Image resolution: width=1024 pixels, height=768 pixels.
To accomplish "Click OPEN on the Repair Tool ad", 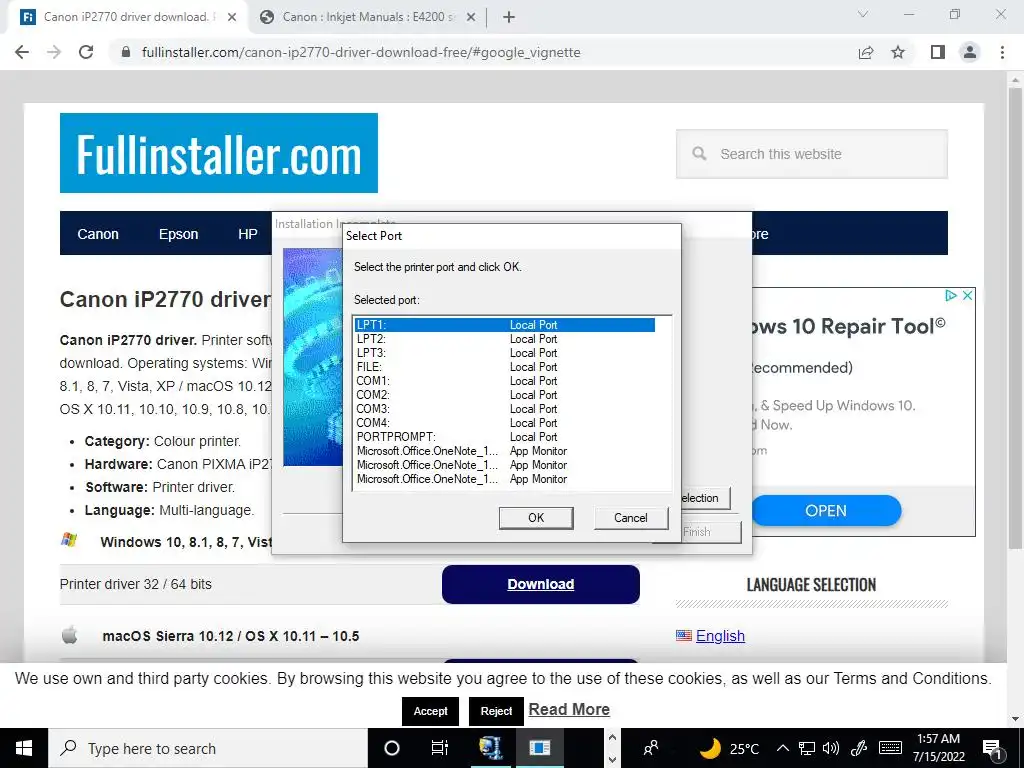I will click(x=826, y=511).
